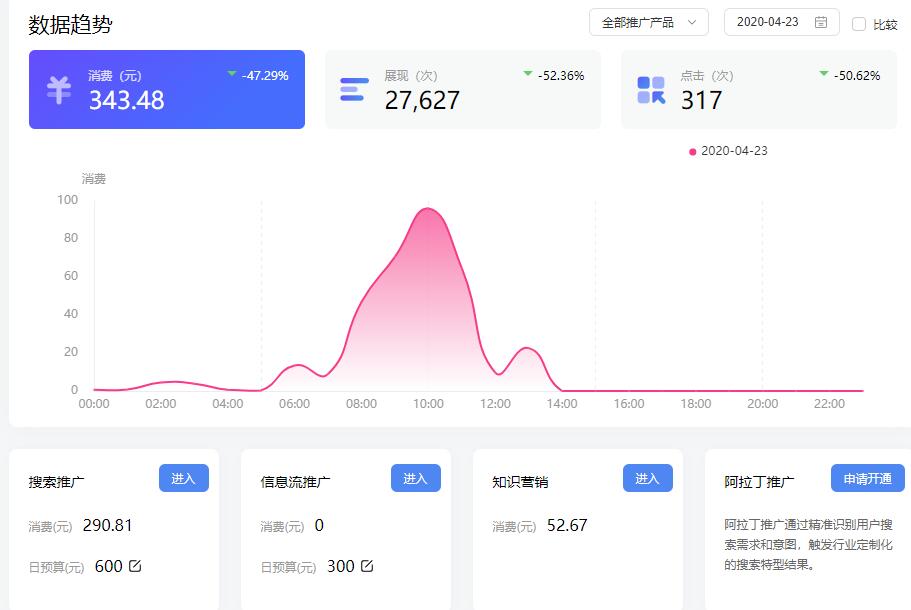Screen dimensions: 911x610
Task: Click the bars icon on the 展现 card
Action: click(352, 89)
